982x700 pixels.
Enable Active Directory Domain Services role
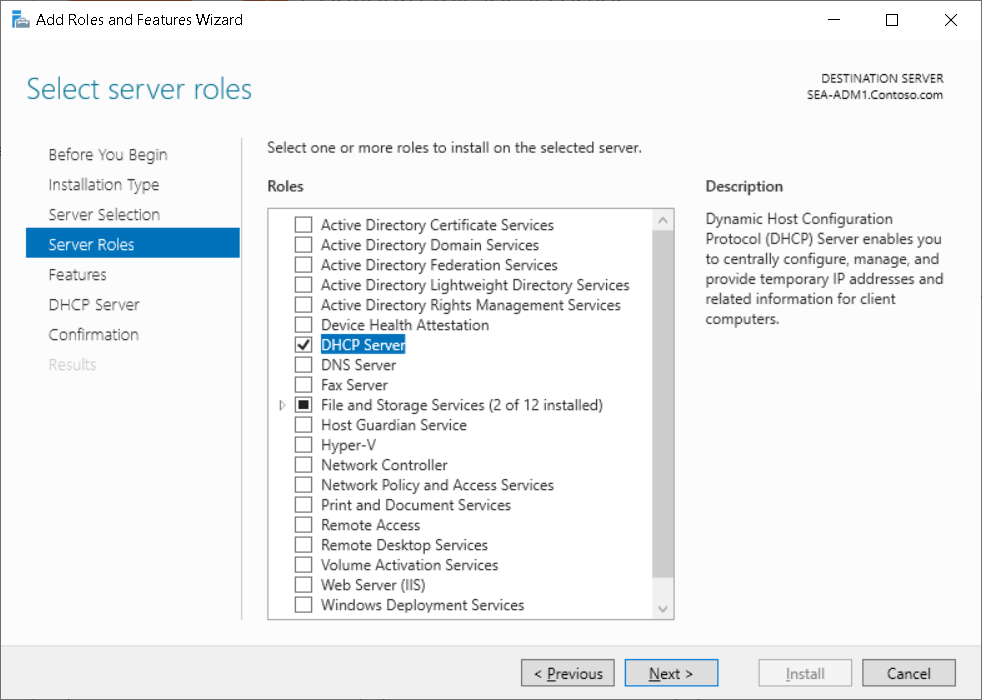coord(303,244)
